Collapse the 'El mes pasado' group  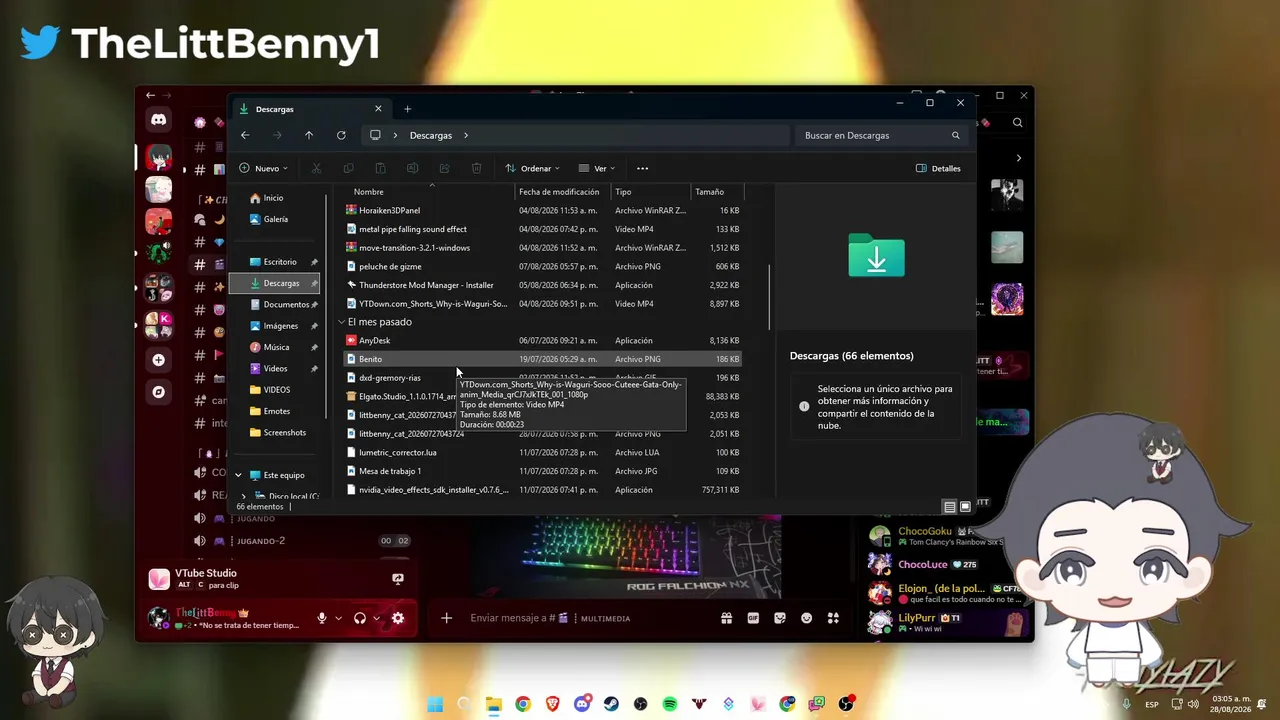tap(342, 322)
